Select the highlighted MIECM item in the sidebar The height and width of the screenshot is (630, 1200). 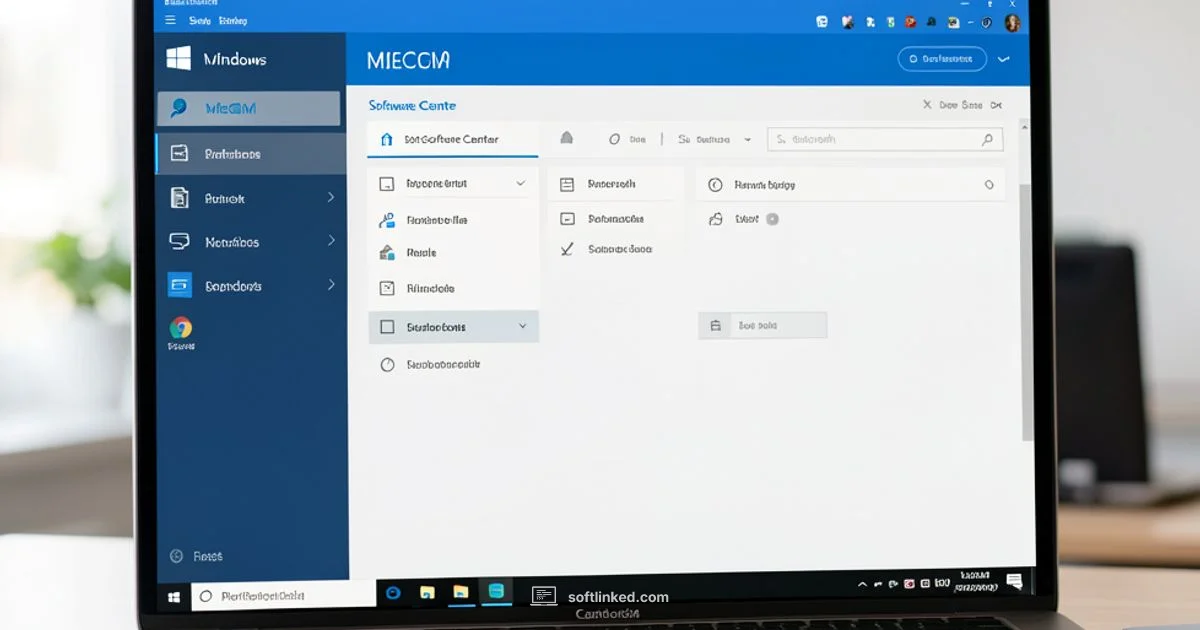[248, 108]
